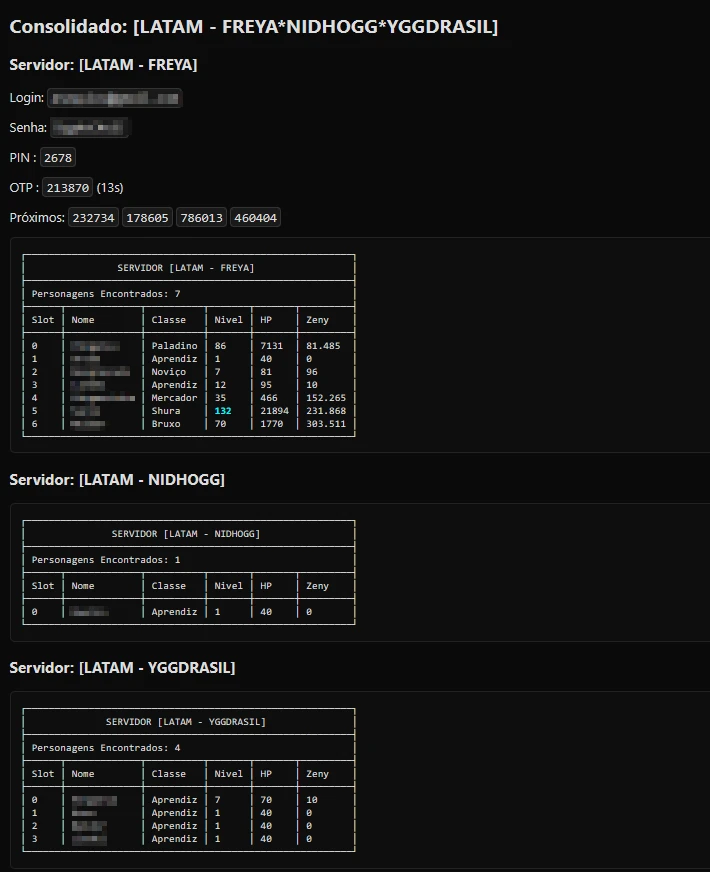Select the first code in Próximos list
710x872 pixels.
pos(94,218)
